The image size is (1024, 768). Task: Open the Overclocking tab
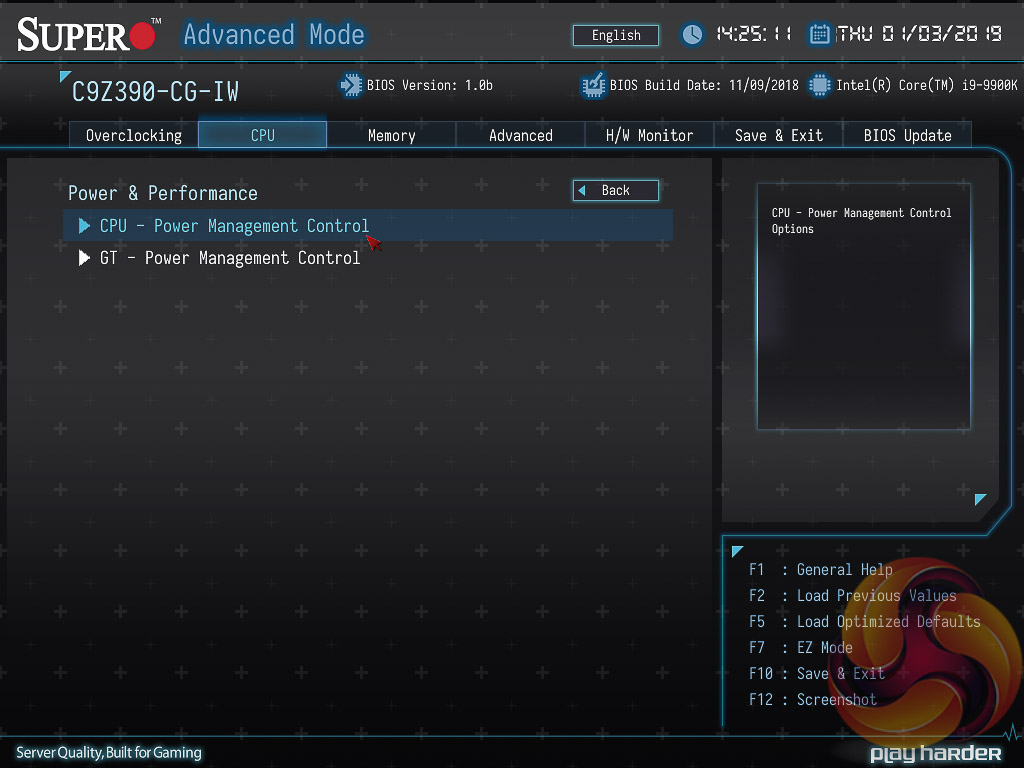pos(134,135)
